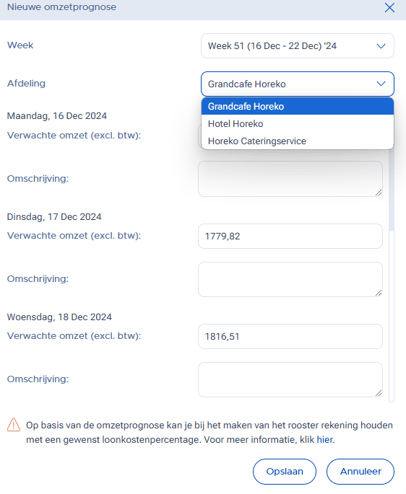Focus Dinsdag Omschrijving text area

click(x=290, y=279)
